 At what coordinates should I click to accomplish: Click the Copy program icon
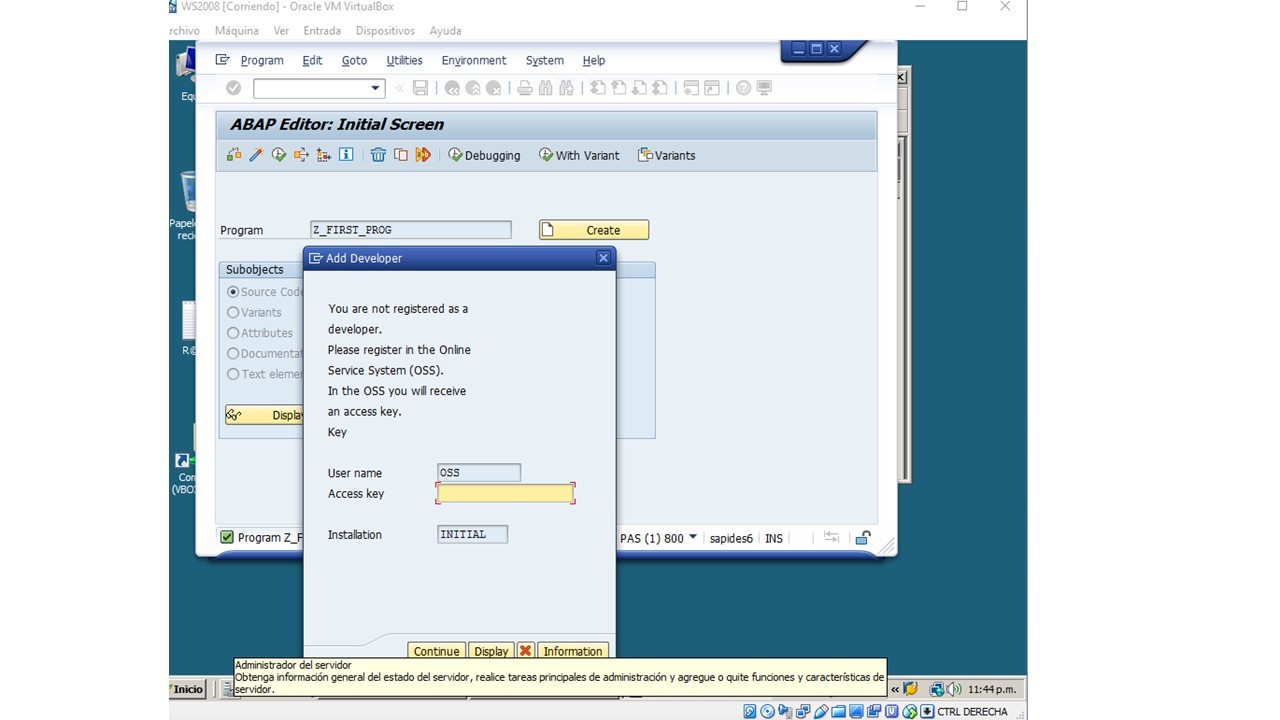(x=401, y=155)
